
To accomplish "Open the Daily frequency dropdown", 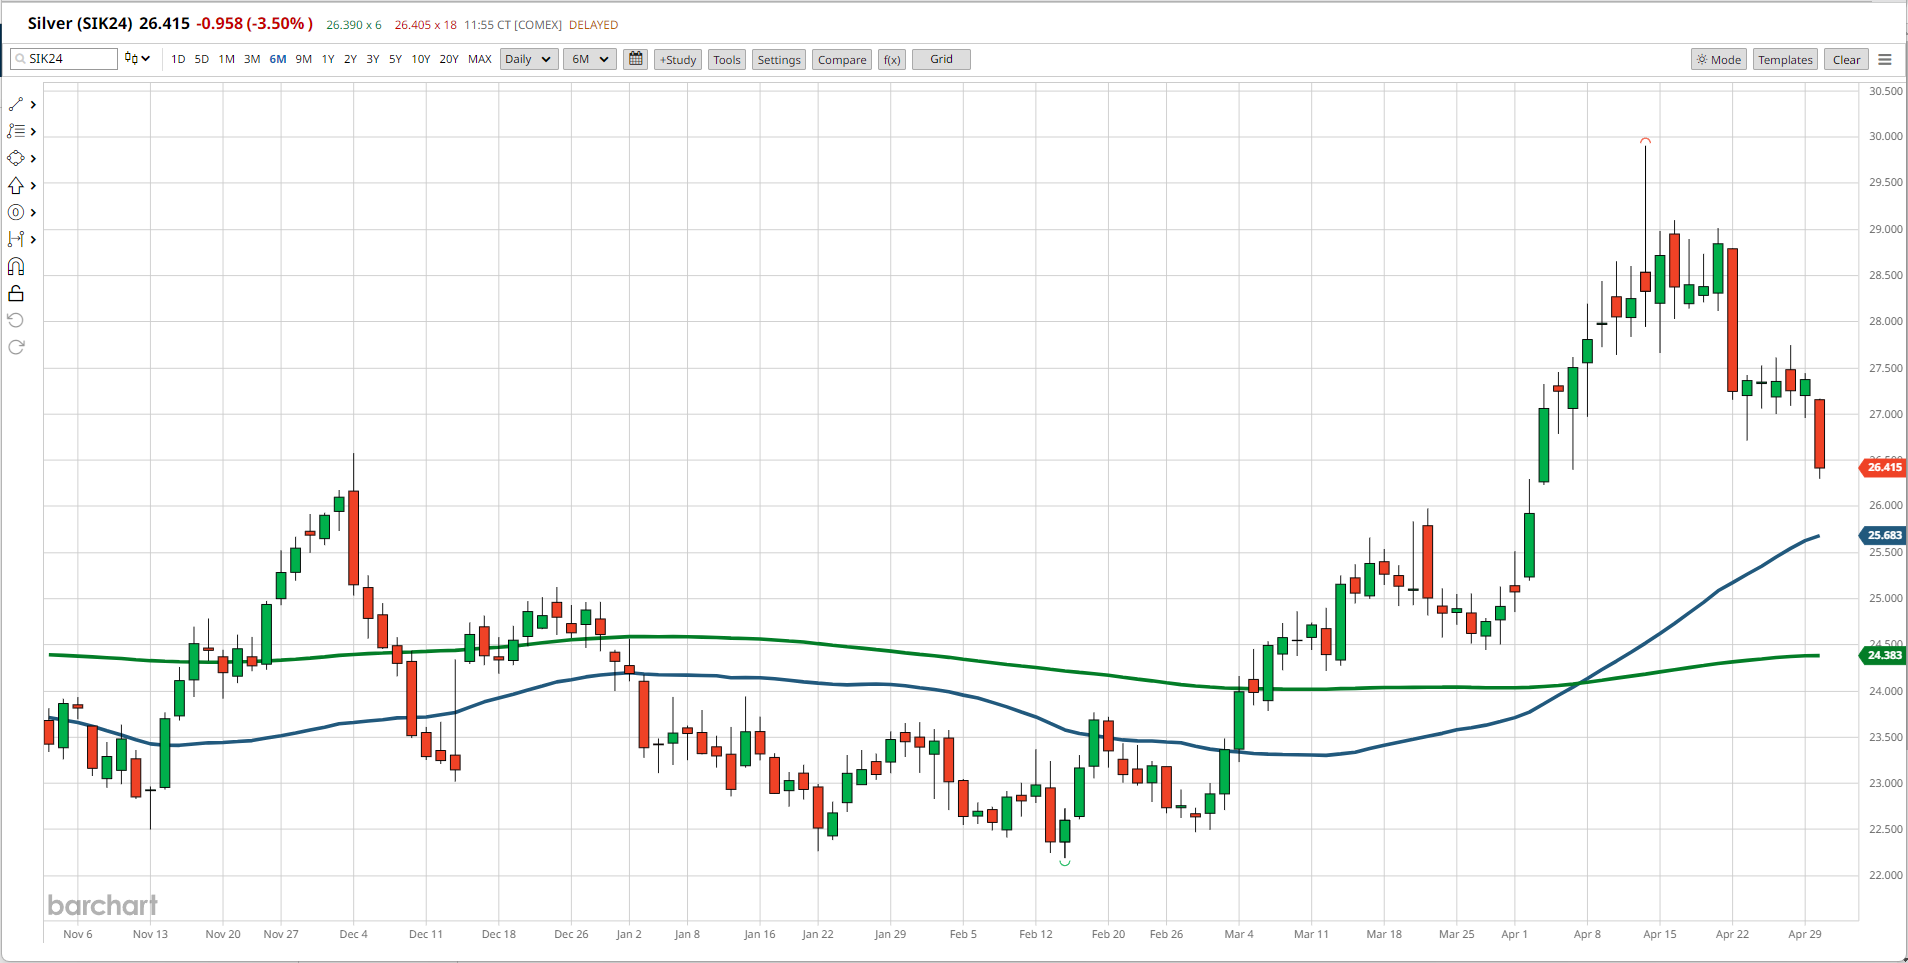I will (x=528, y=59).
